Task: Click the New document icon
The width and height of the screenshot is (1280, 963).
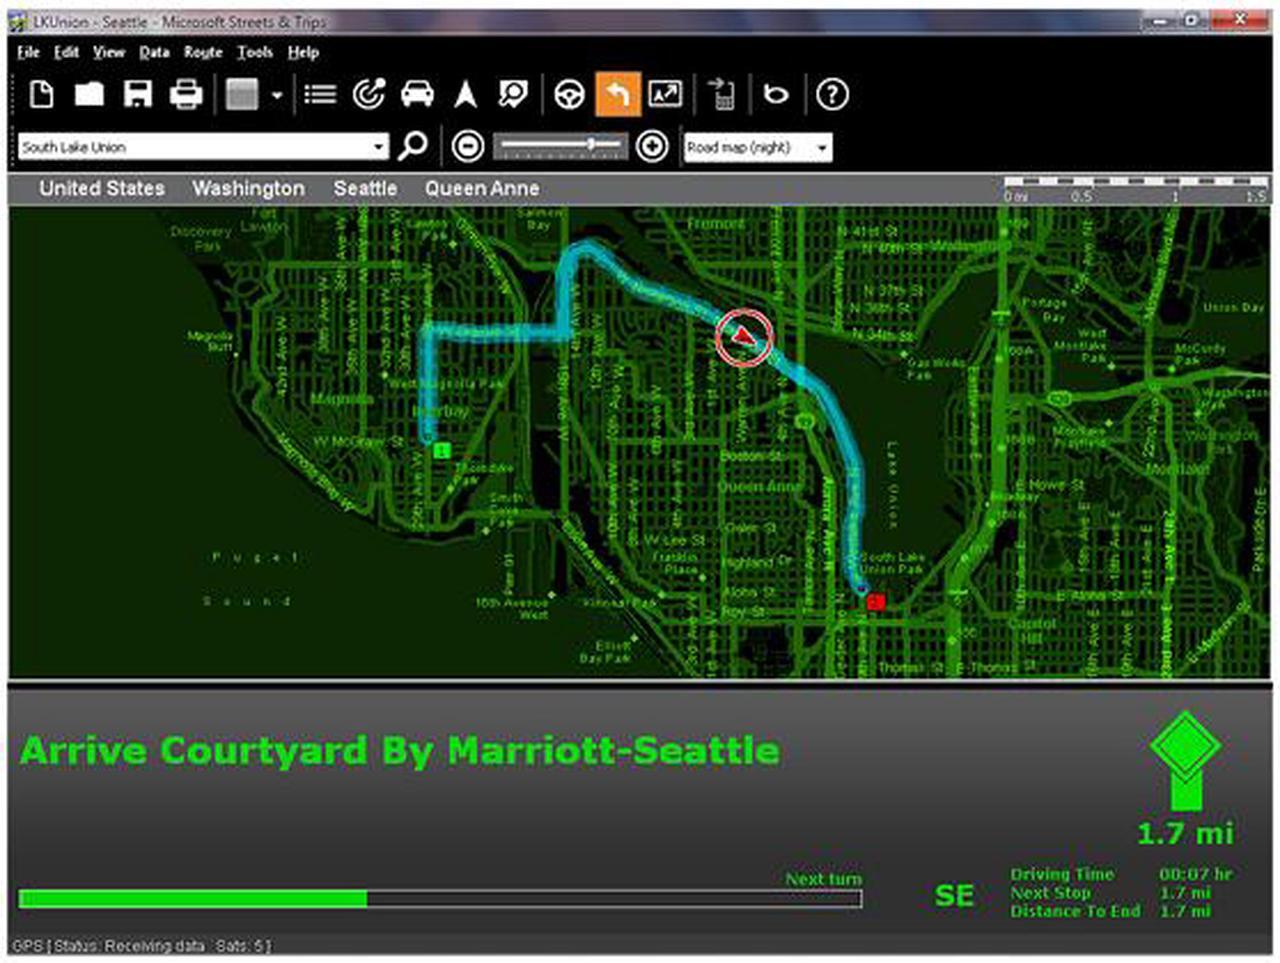Action: tap(41, 94)
